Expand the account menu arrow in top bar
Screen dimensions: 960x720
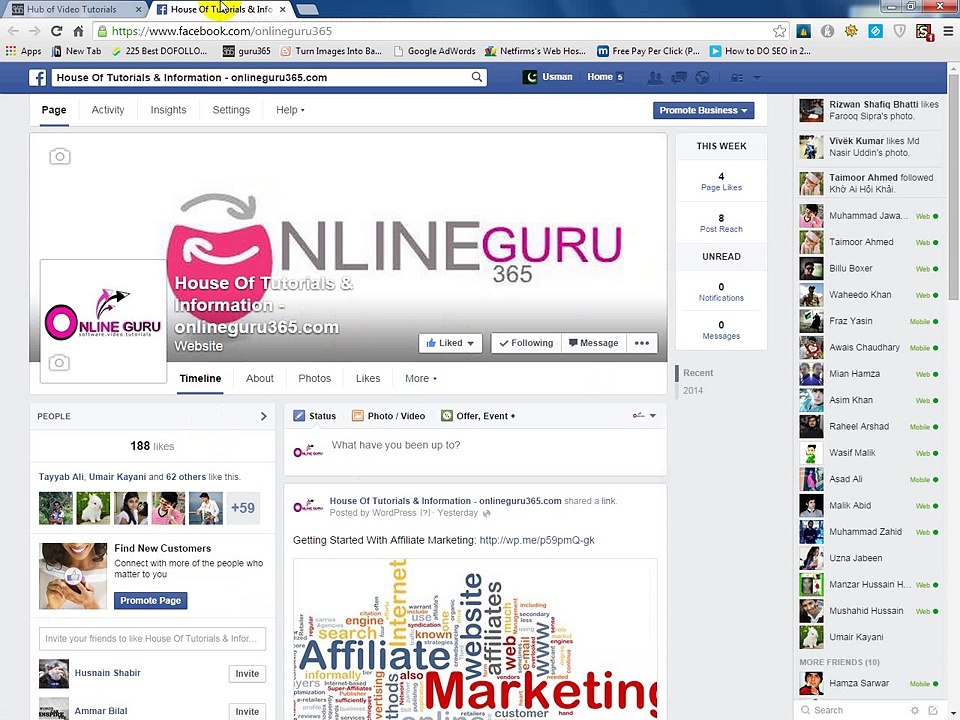pyautogui.click(x=757, y=78)
